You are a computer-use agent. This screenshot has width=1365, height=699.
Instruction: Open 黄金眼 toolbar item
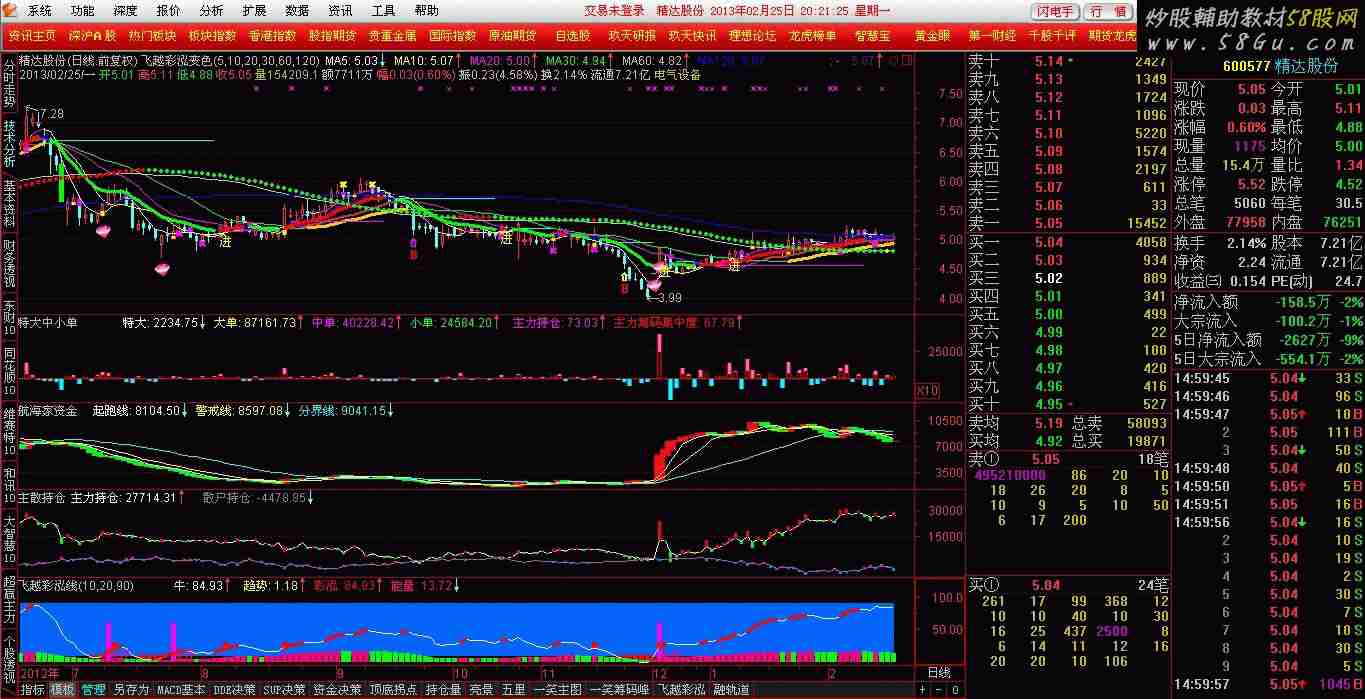932,35
